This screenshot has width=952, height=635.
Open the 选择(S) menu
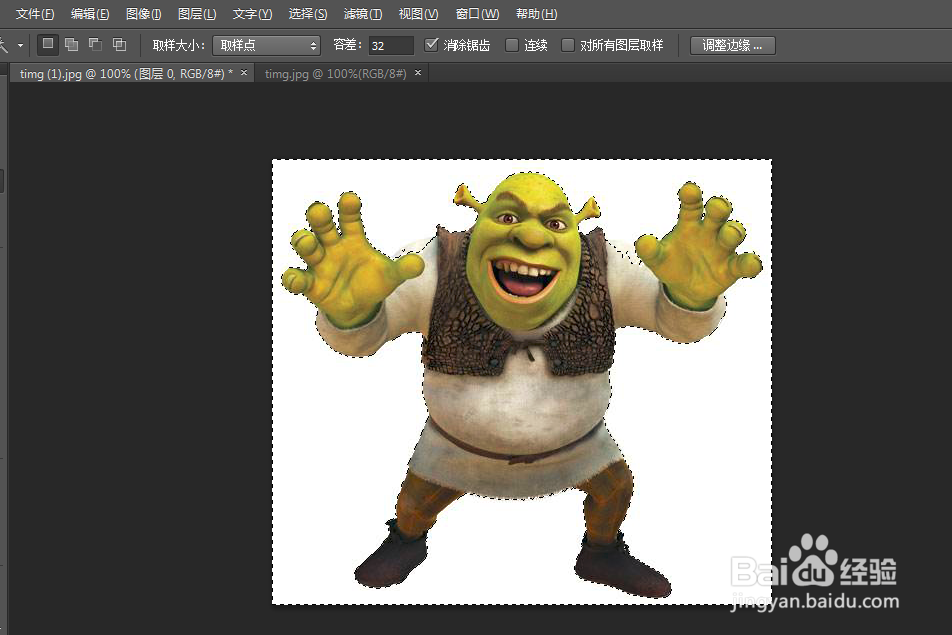click(308, 13)
